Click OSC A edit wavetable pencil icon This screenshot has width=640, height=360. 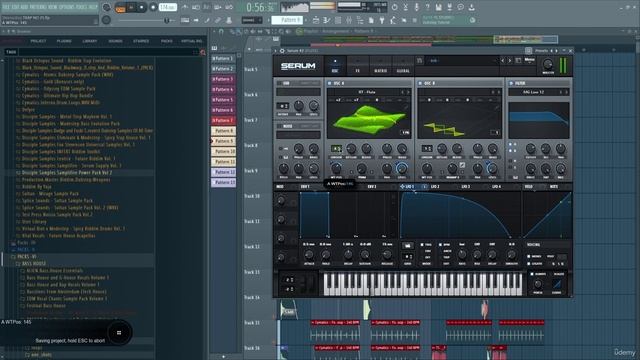point(406,107)
